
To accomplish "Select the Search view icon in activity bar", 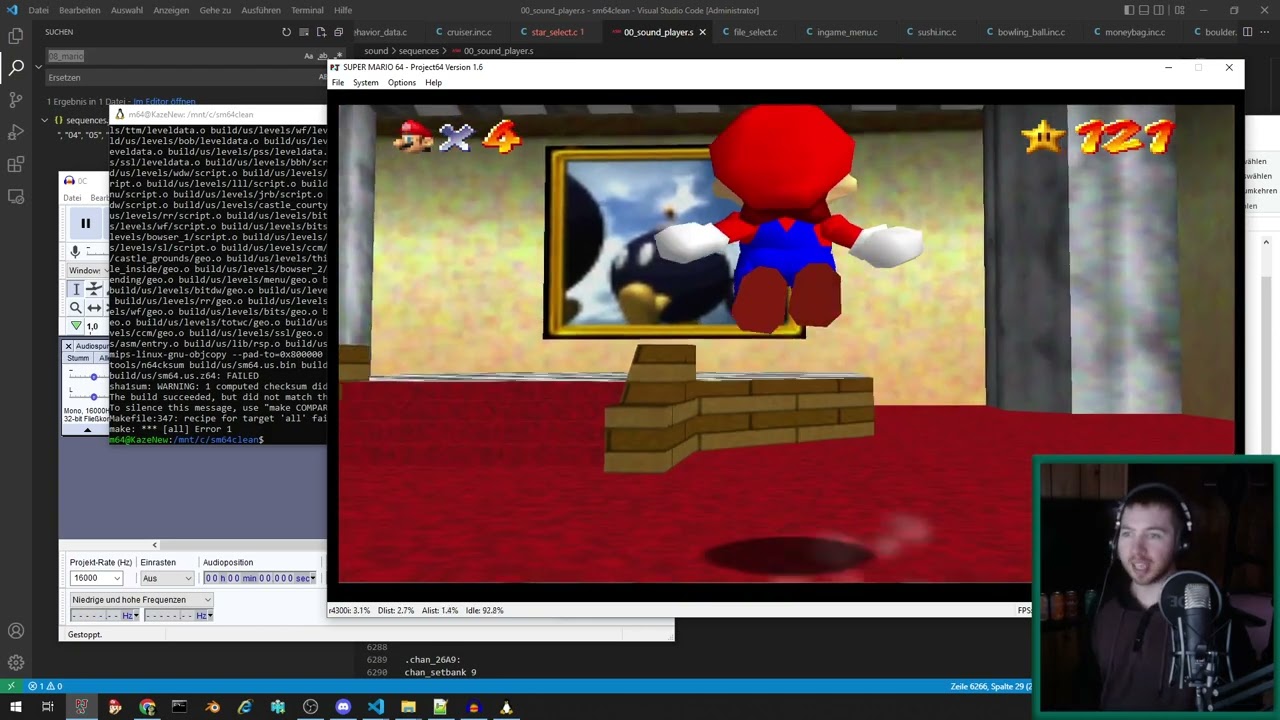I will click(16, 68).
